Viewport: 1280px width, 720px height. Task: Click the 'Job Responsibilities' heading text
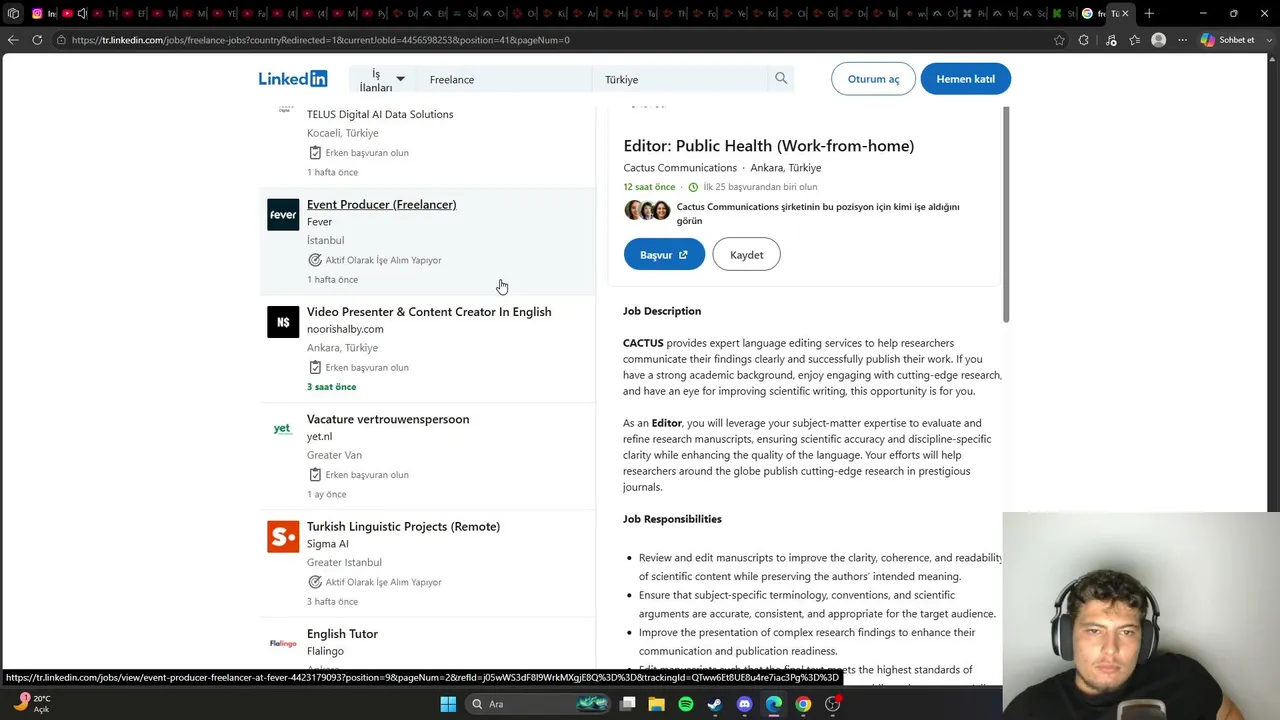pyautogui.click(x=672, y=519)
